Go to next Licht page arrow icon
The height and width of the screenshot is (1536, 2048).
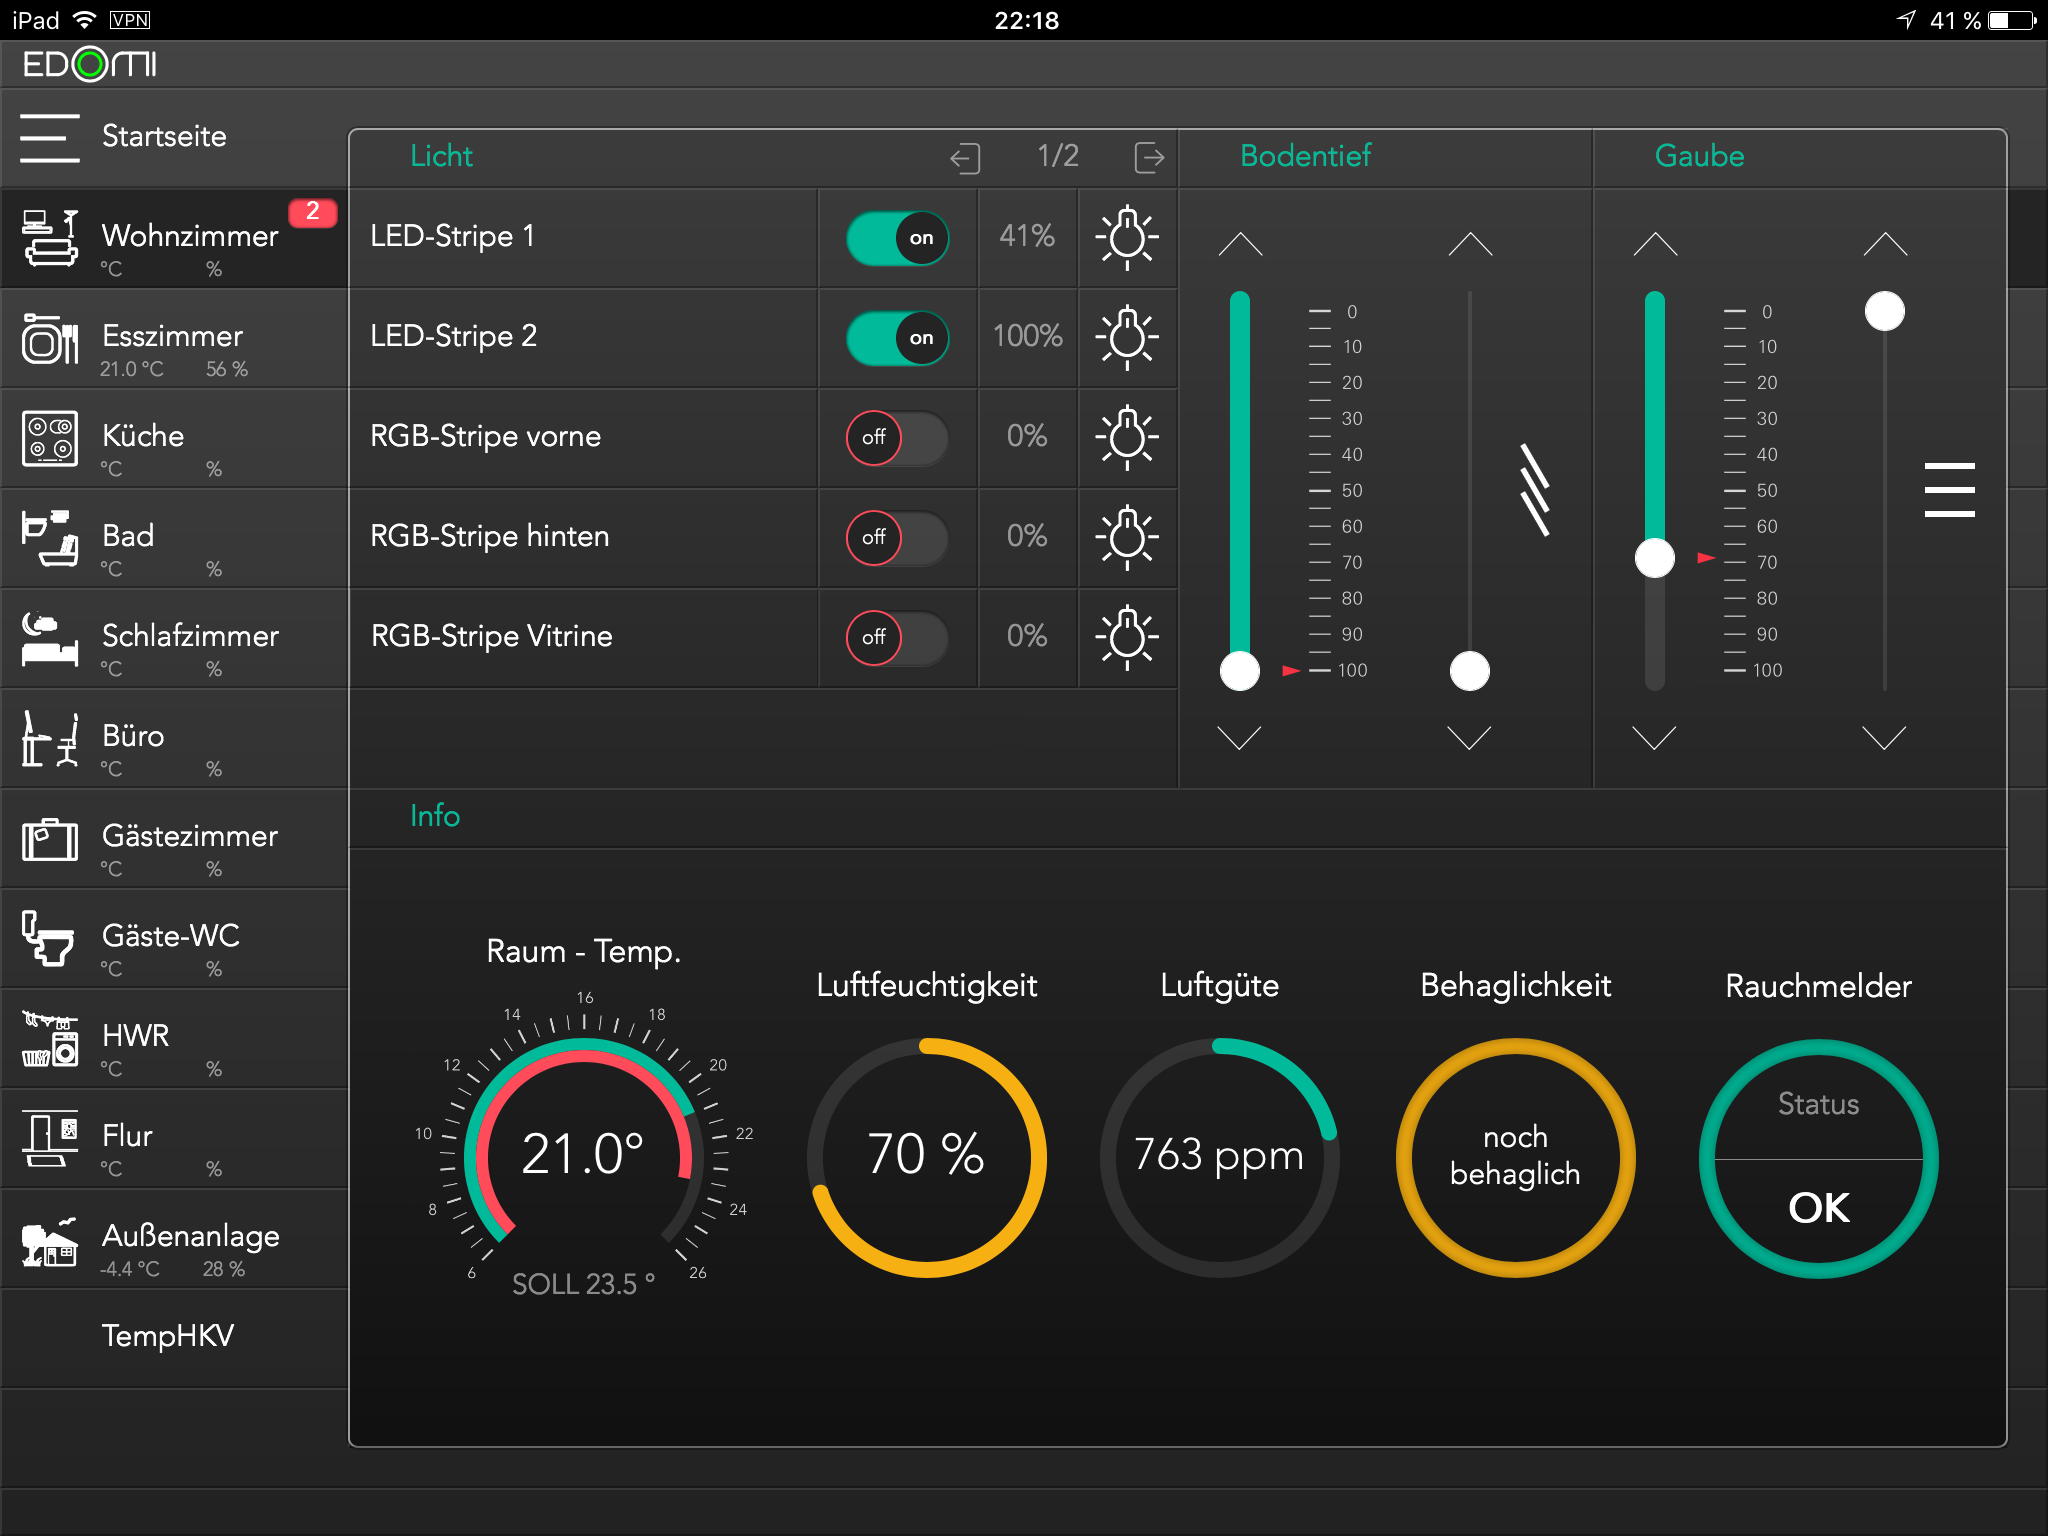1149,157
